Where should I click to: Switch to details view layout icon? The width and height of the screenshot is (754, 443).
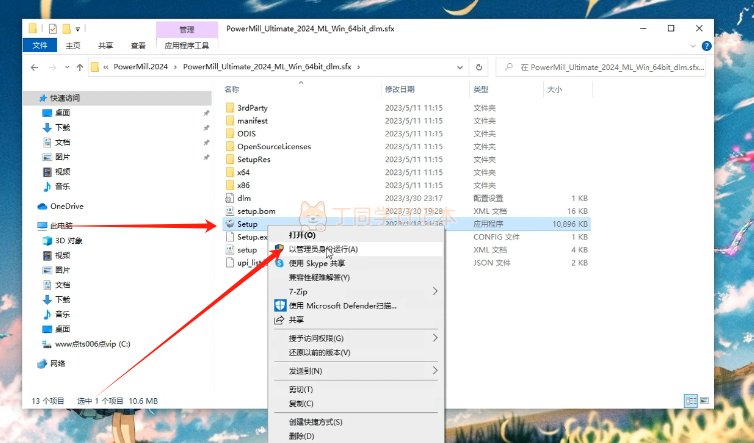[691, 401]
